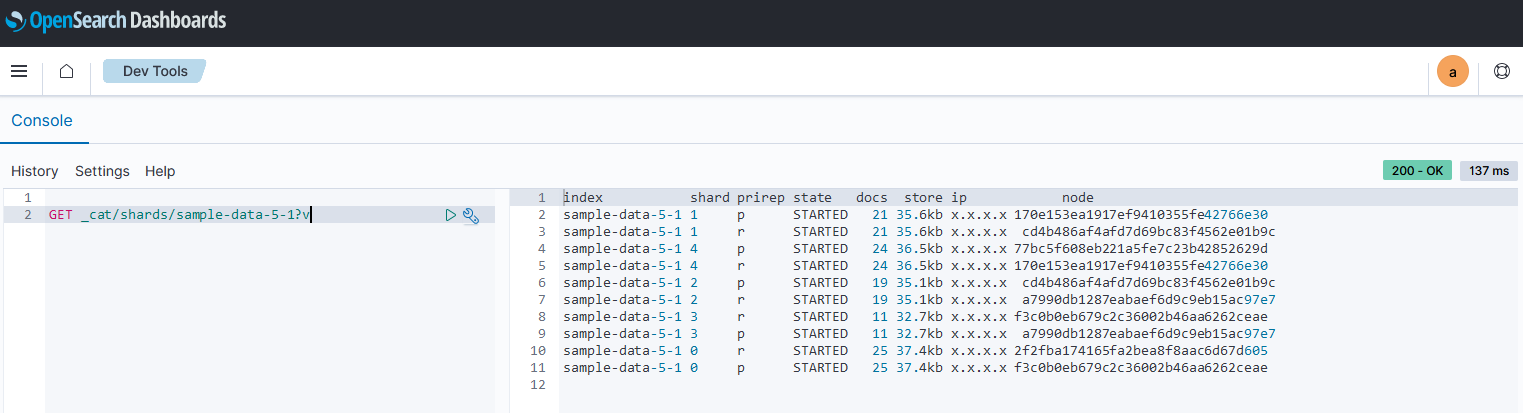Click the 'ip' column header in output
The height and width of the screenshot is (413, 1524).
coord(959,198)
